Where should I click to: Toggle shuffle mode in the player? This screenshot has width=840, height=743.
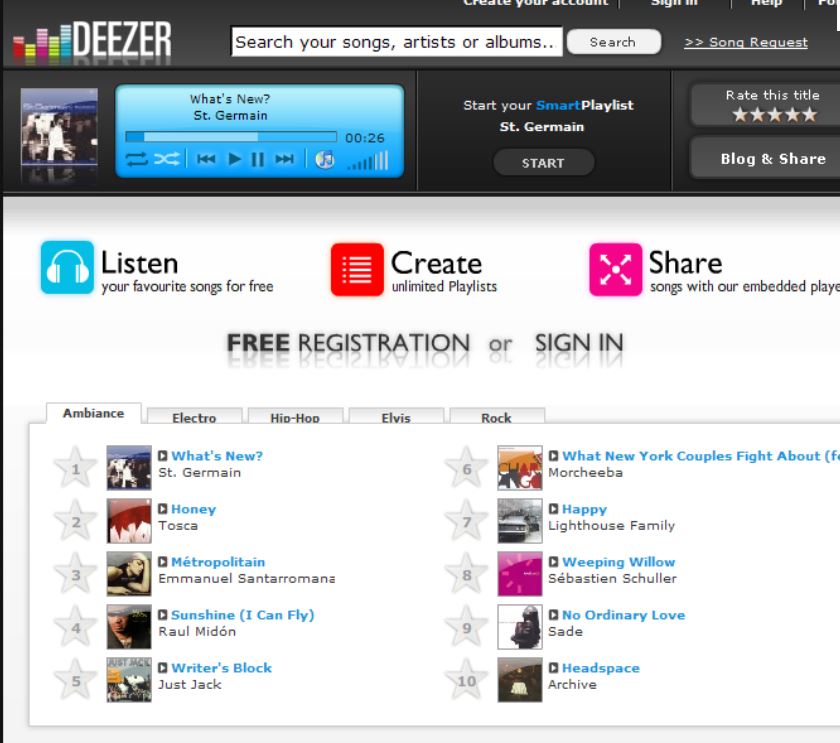(167, 159)
